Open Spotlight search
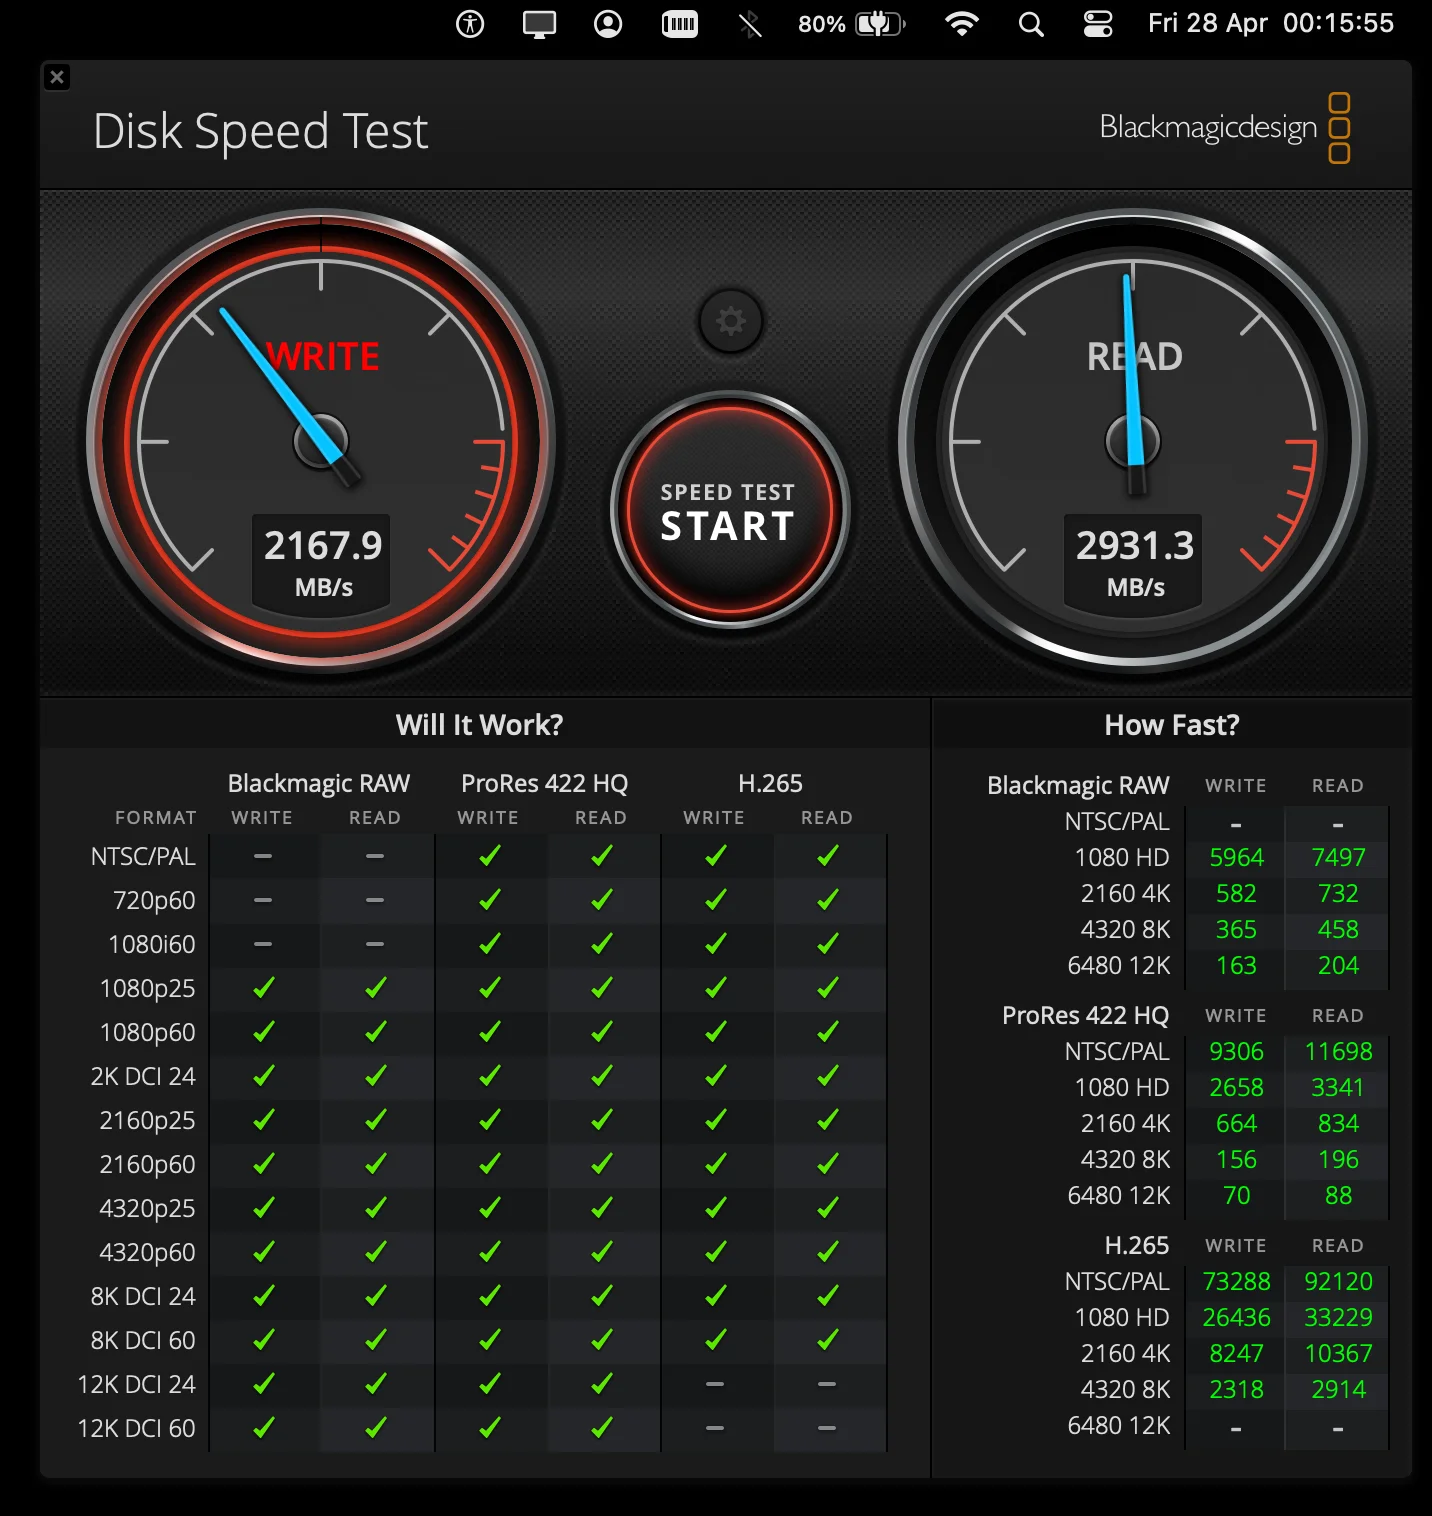The width and height of the screenshot is (1432, 1516). pyautogui.click(x=1031, y=24)
